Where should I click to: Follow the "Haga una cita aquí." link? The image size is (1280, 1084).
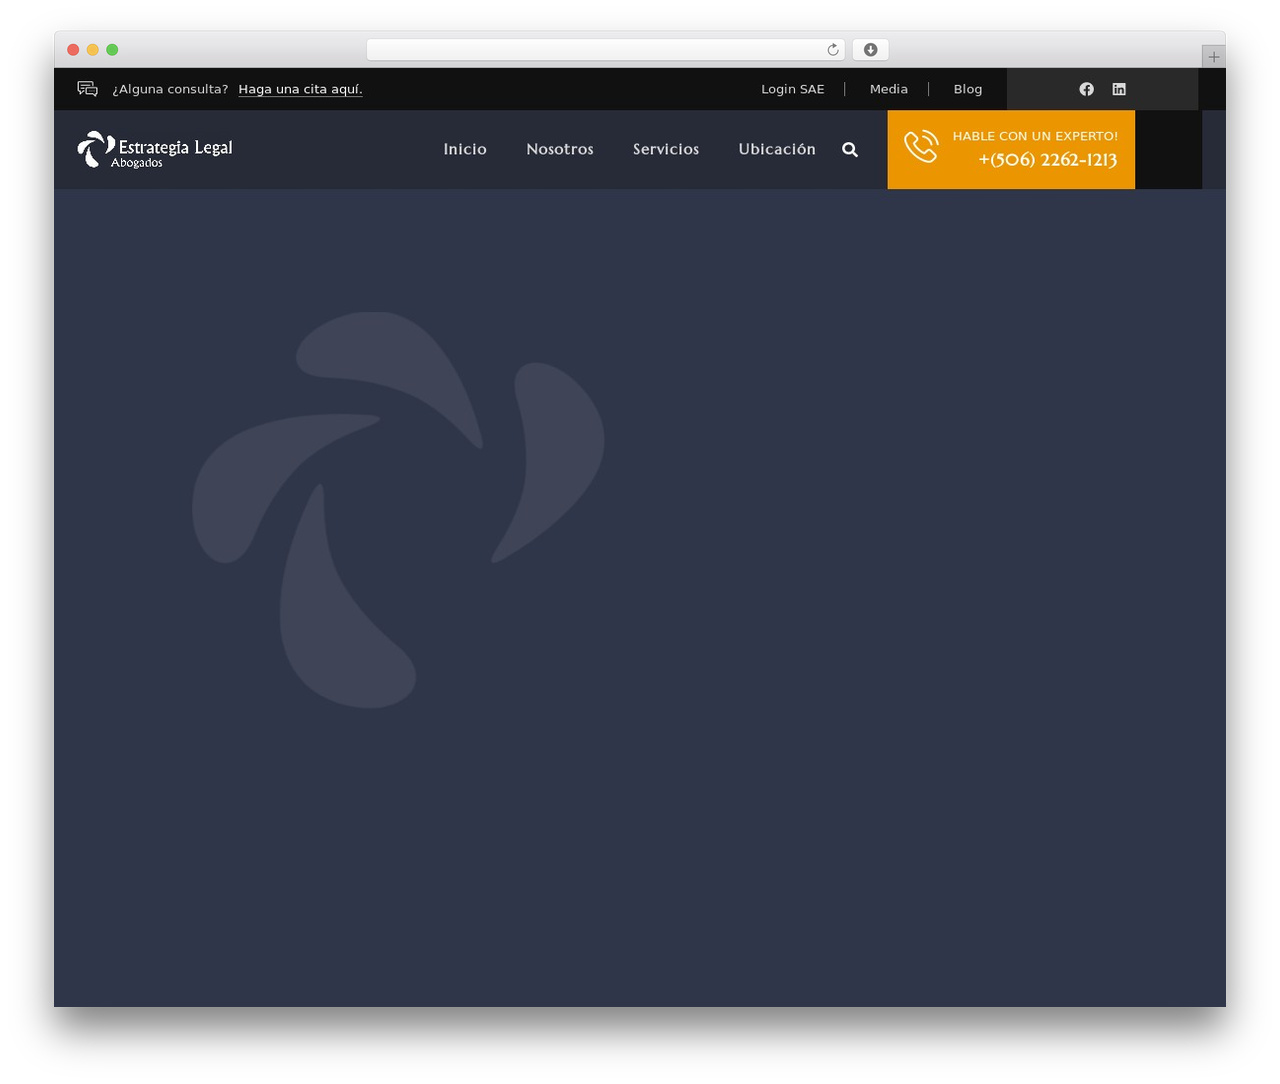[x=300, y=89]
